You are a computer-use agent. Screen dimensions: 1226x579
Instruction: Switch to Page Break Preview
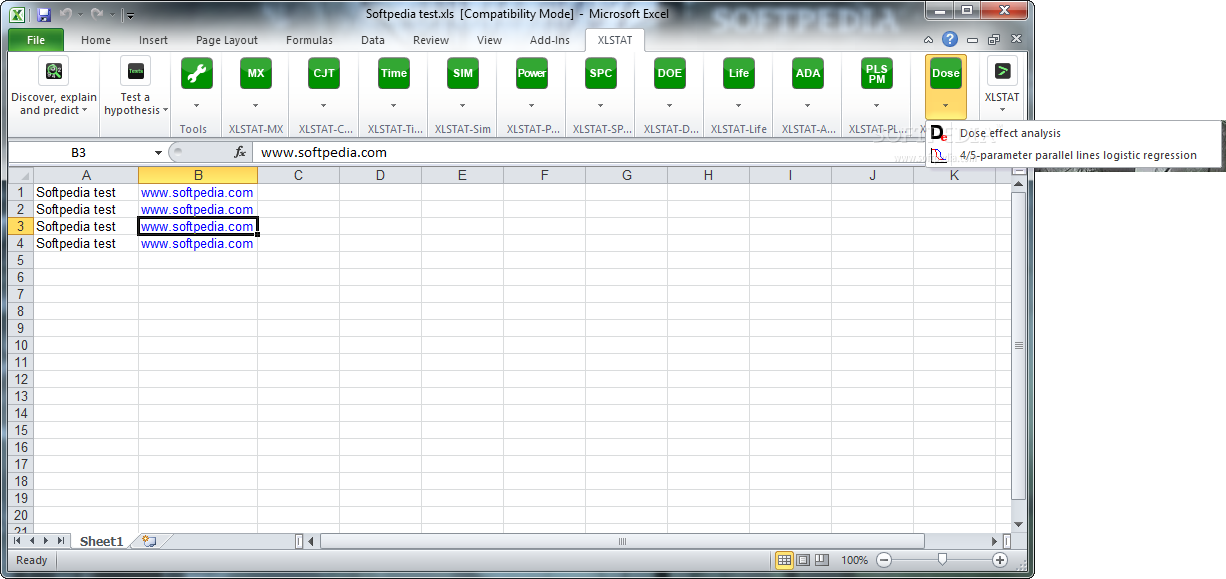point(821,560)
